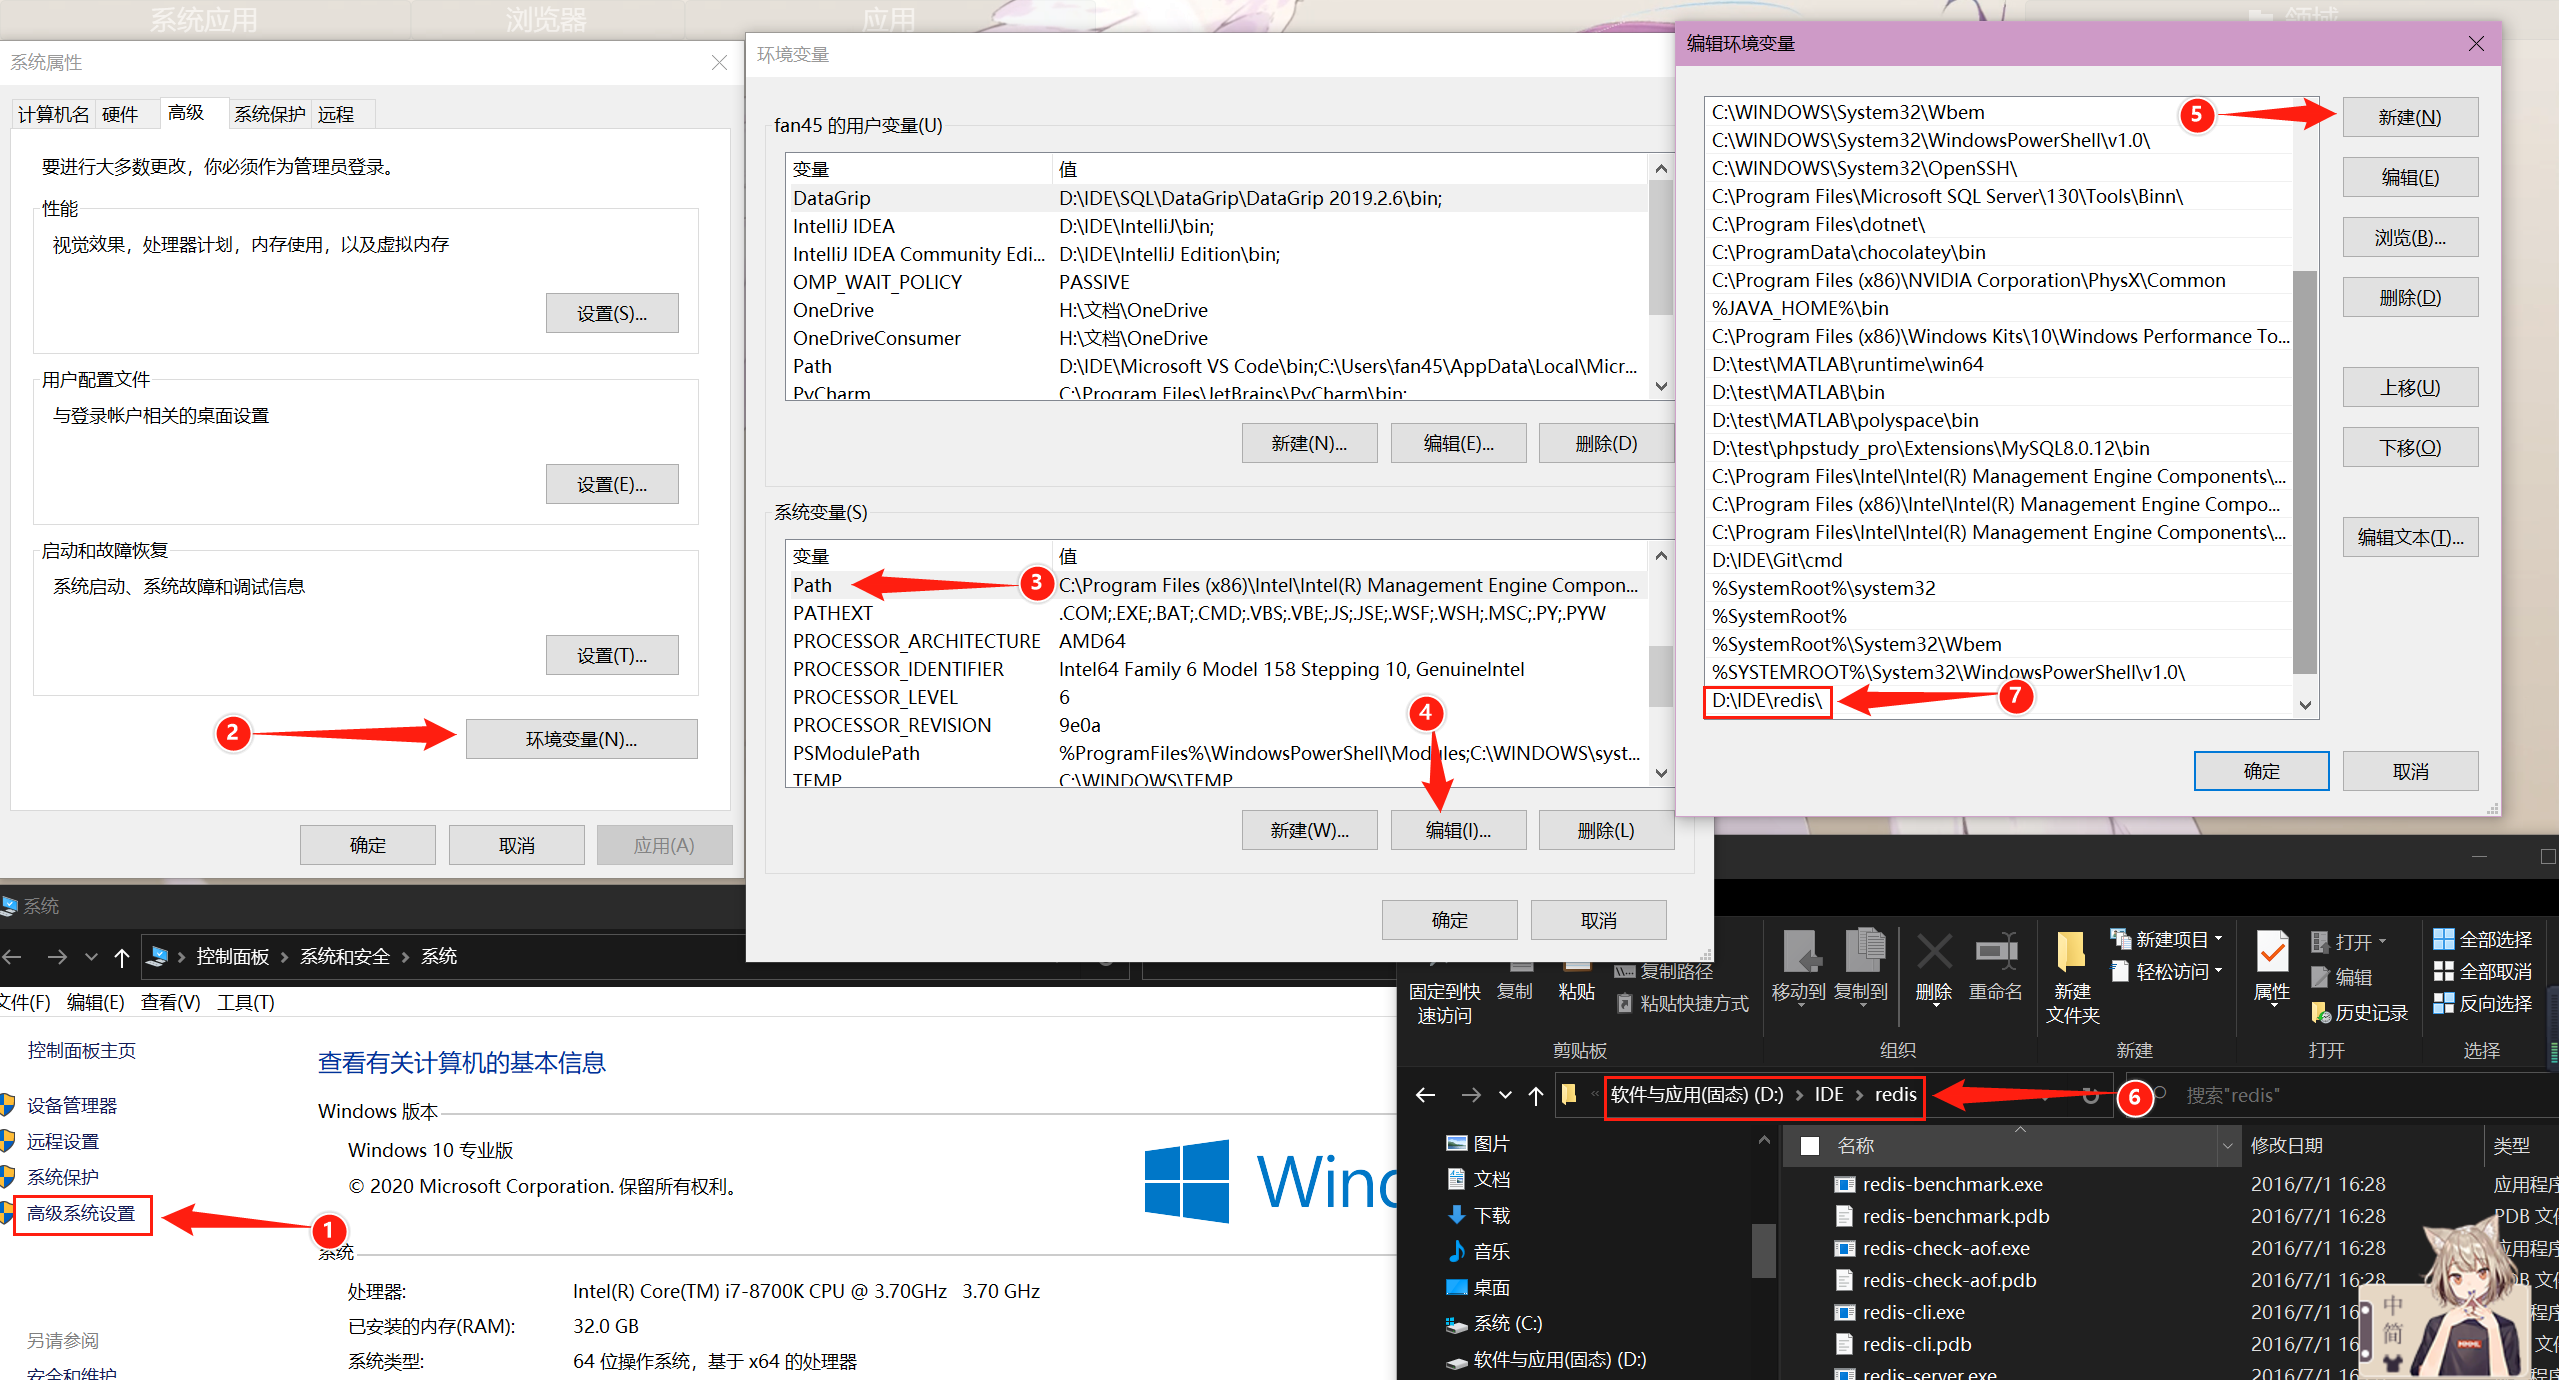Click the 重命名 (Rename) ribbon icon

(x=1995, y=952)
